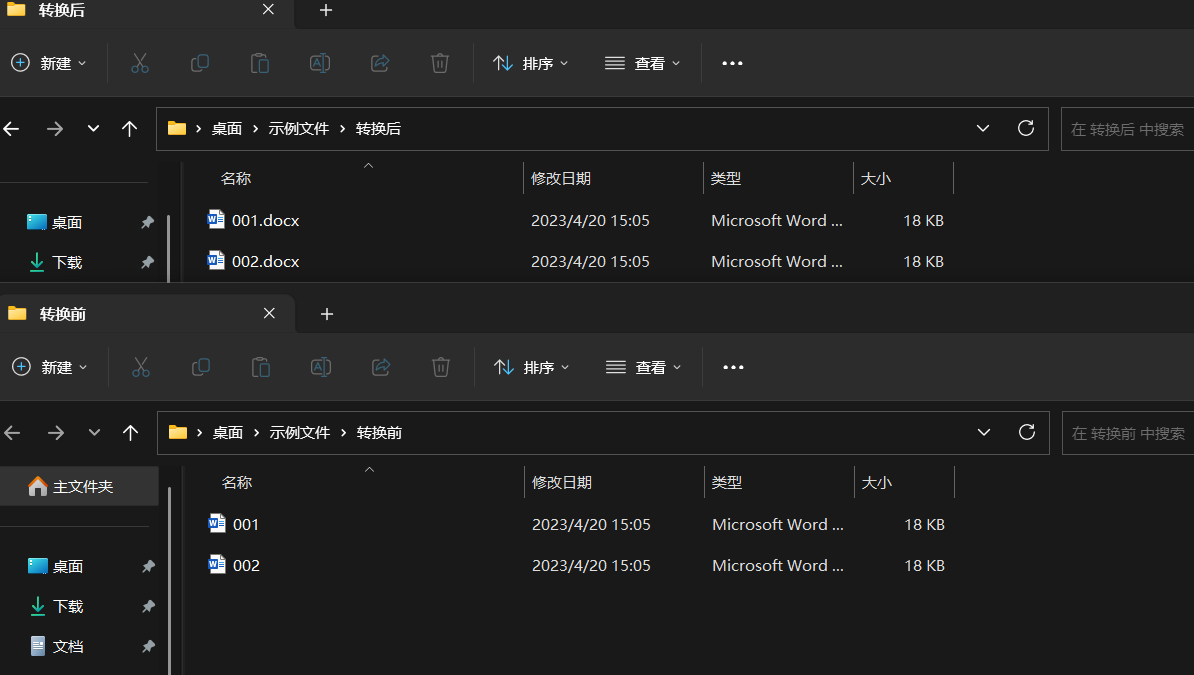Select 主文件夹 in the navigation pane

point(82,486)
